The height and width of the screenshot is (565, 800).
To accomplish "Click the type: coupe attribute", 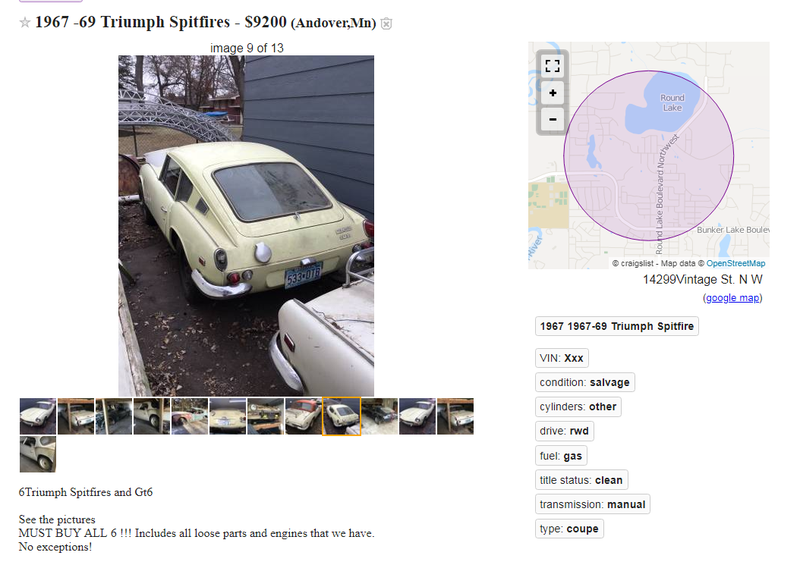I will (569, 529).
